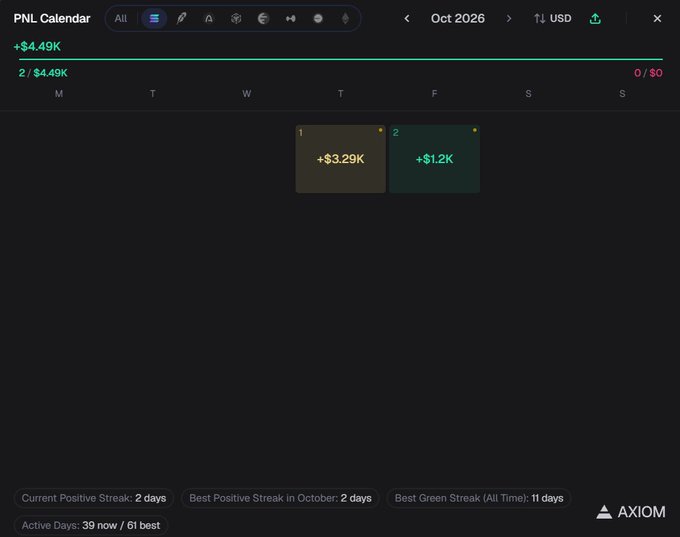Click Best Positive Streak in October badge
680x537 pixels.
click(x=280, y=498)
